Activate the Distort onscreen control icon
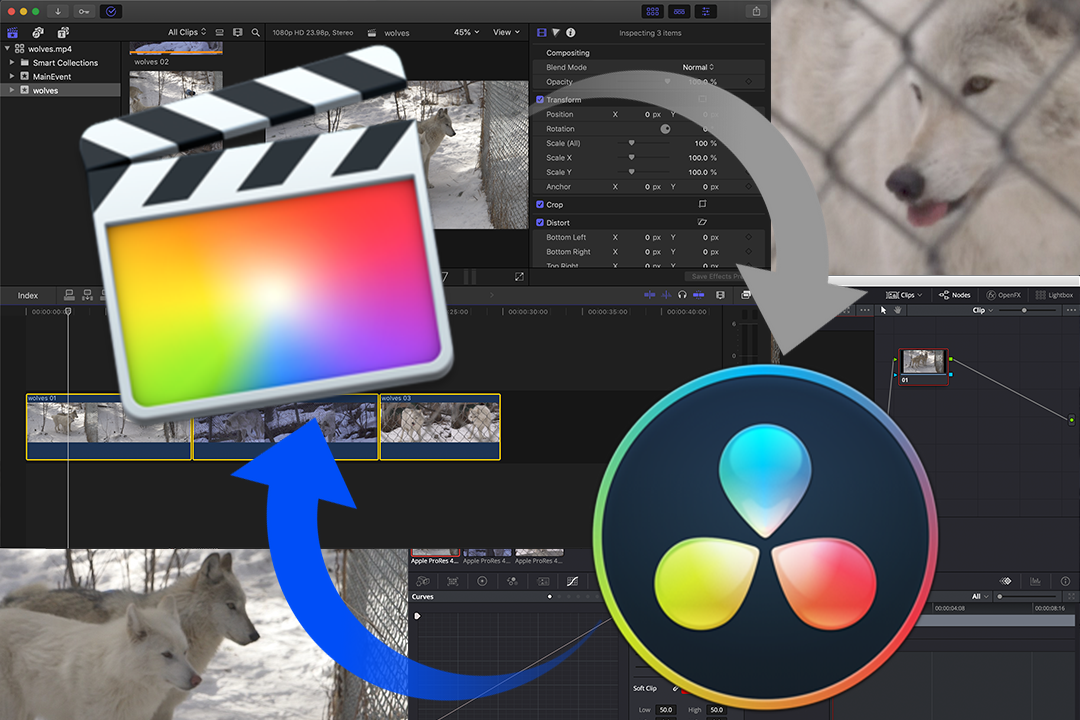 coord(703,222)
